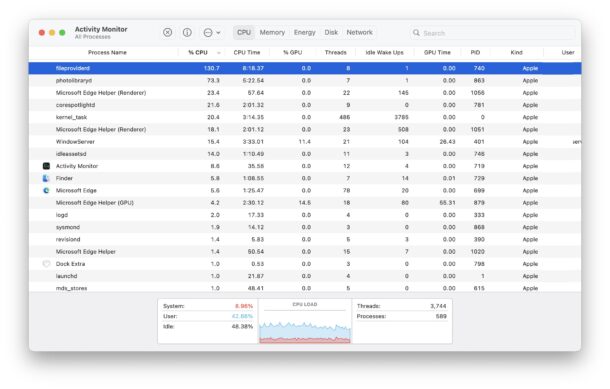Click the System percentage value

tap(244, 306)
